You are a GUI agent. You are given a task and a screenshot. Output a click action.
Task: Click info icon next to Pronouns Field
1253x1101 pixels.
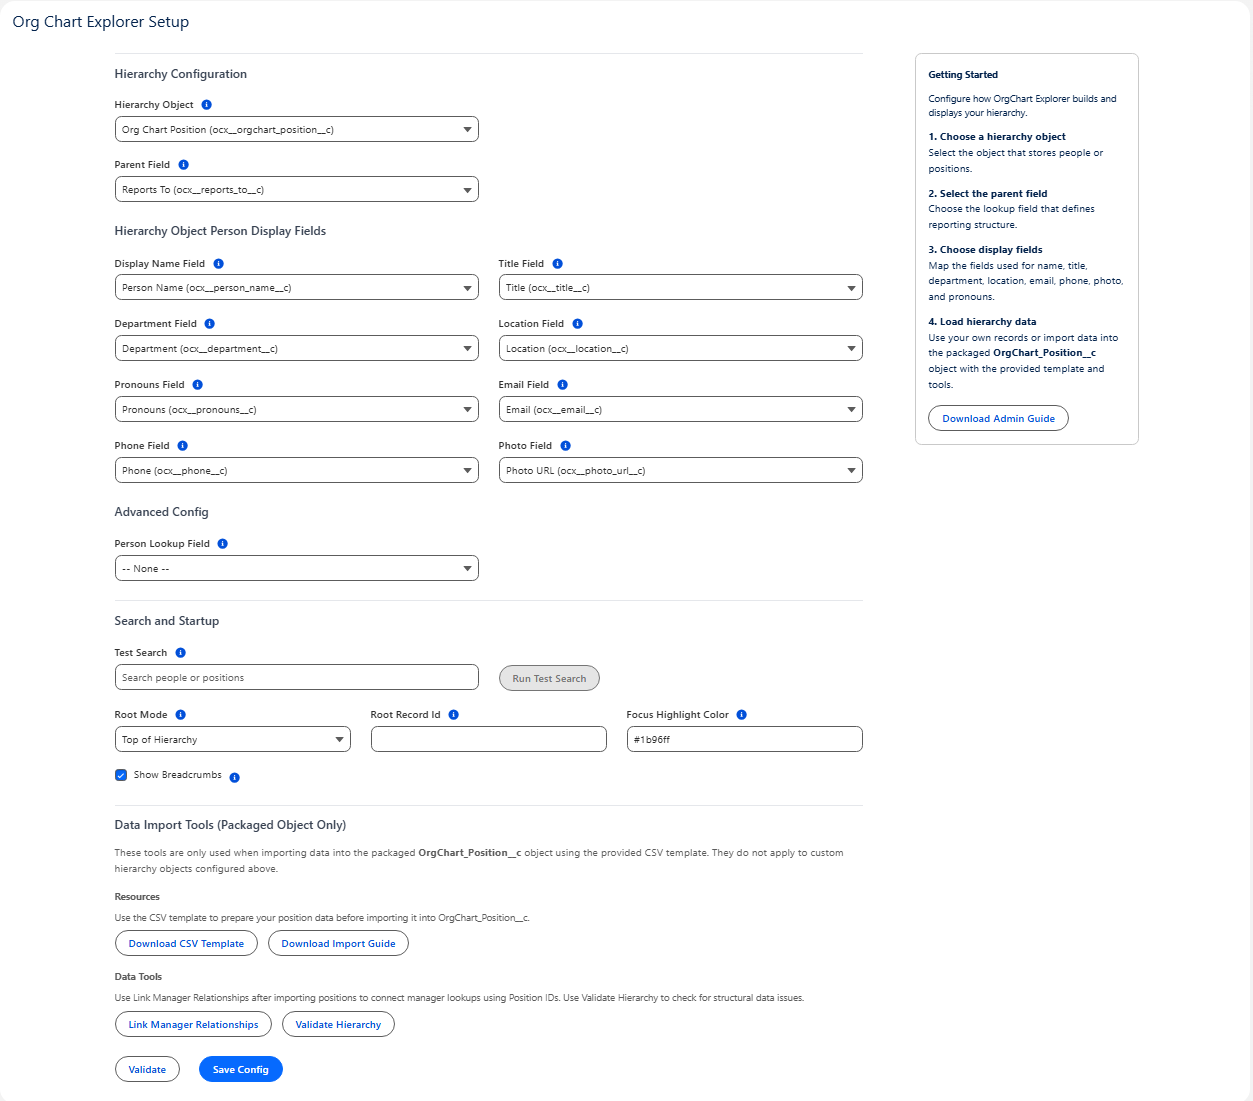tap(198, 385)
